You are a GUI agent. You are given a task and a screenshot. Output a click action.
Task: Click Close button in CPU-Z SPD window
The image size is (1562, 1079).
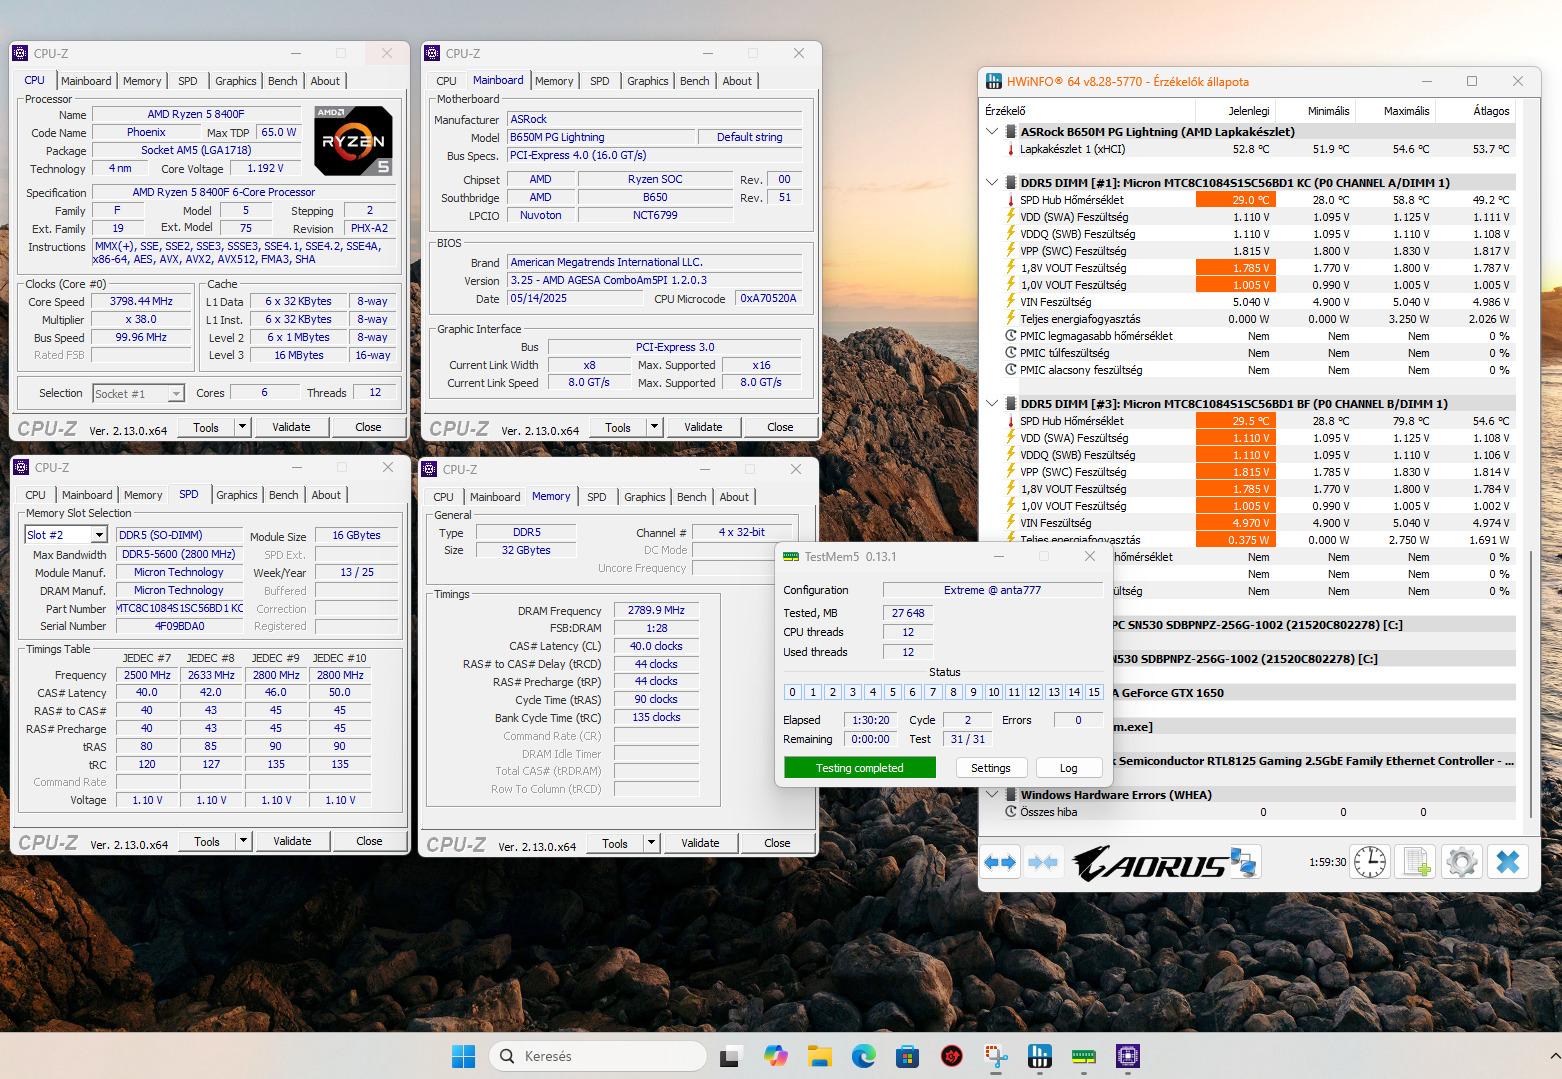click(369, 841)
